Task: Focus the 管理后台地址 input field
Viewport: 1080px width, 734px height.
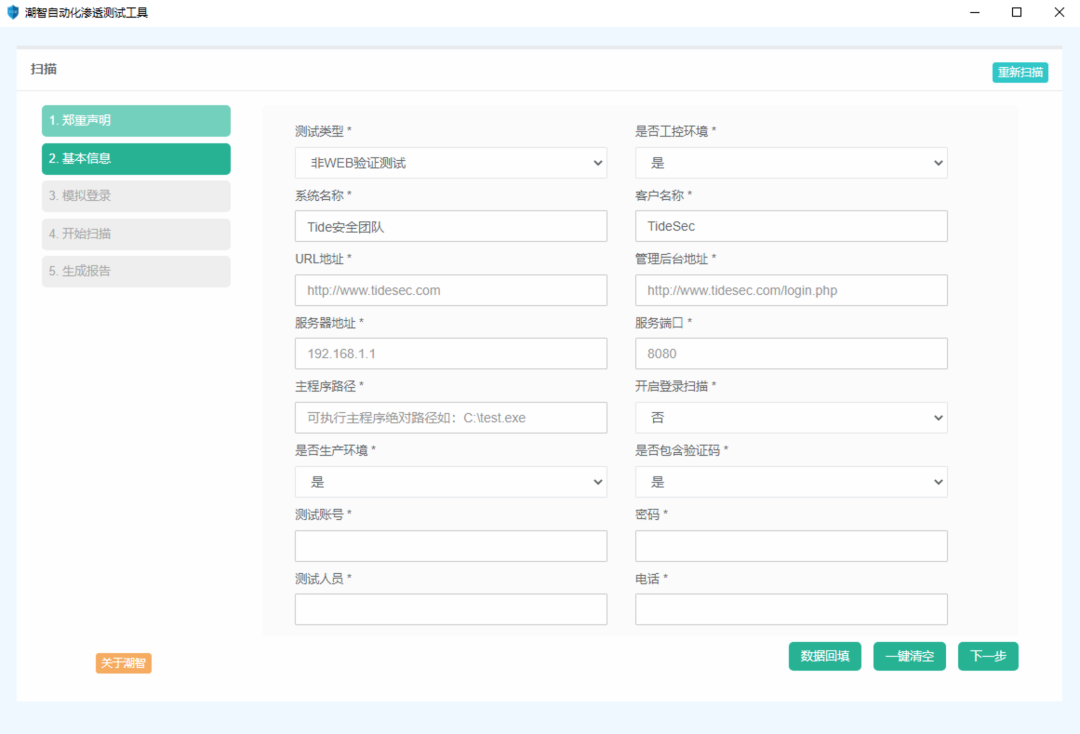Action: coord(791,291)
